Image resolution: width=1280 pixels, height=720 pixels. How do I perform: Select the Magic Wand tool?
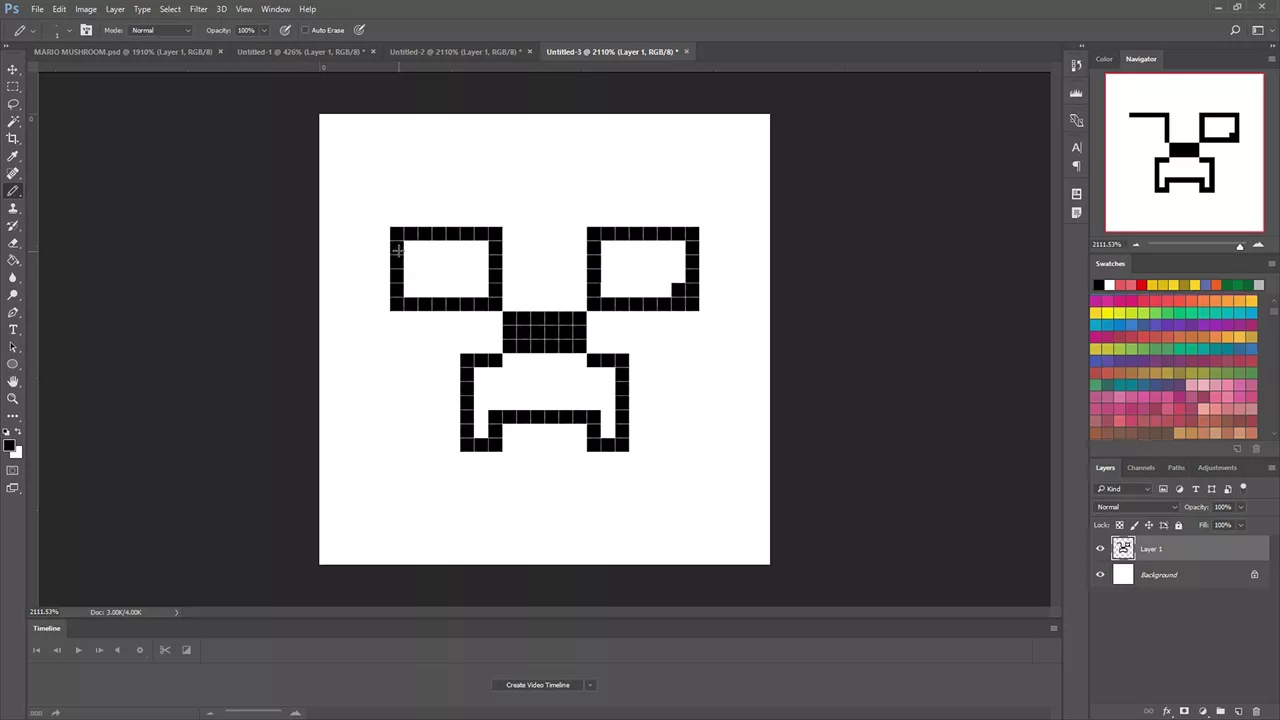[x=13, y=121]
